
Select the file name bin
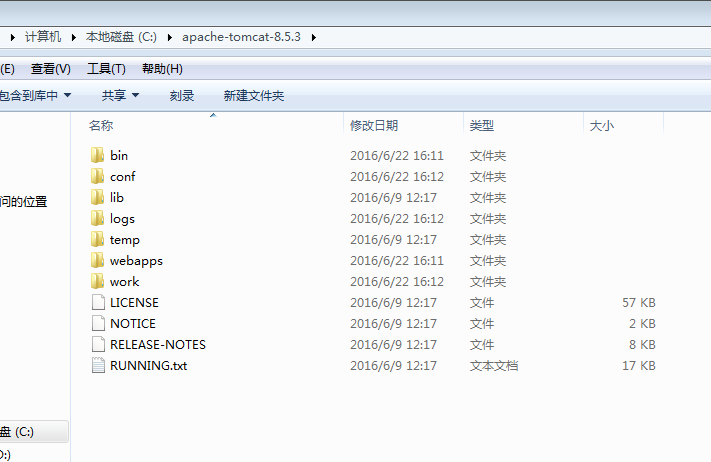pos(119,156)
